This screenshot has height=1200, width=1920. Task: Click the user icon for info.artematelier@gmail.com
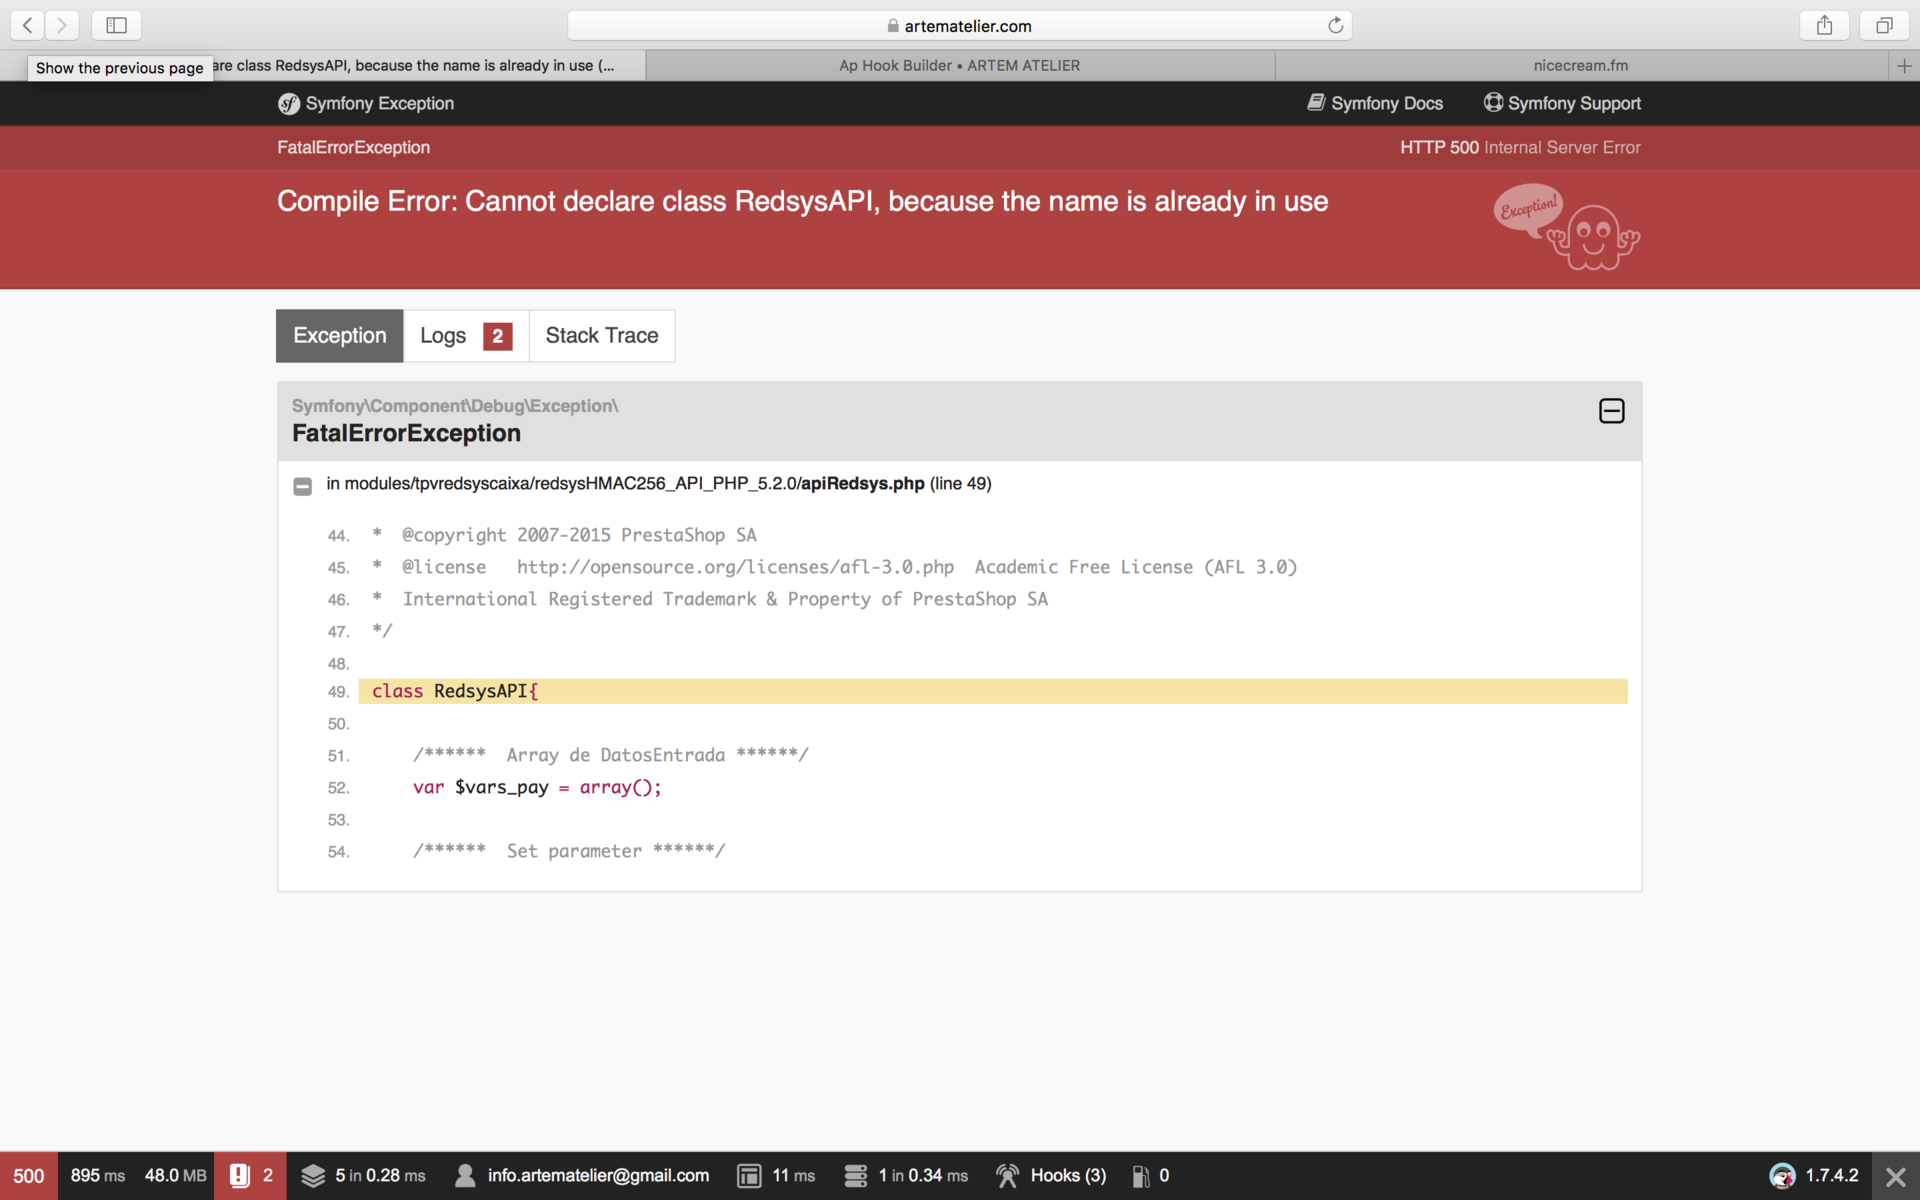[x=465, y=1176]
